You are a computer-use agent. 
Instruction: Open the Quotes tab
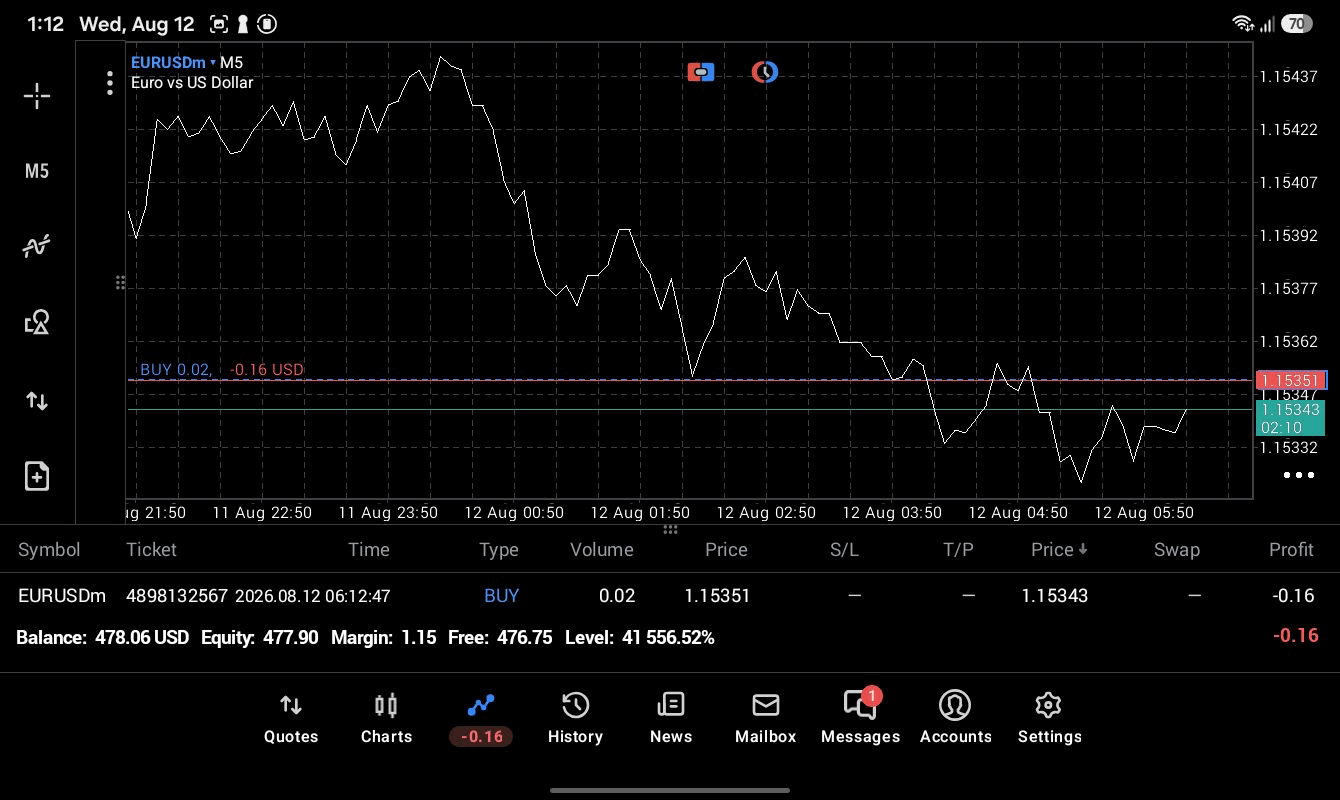[291, 719]
